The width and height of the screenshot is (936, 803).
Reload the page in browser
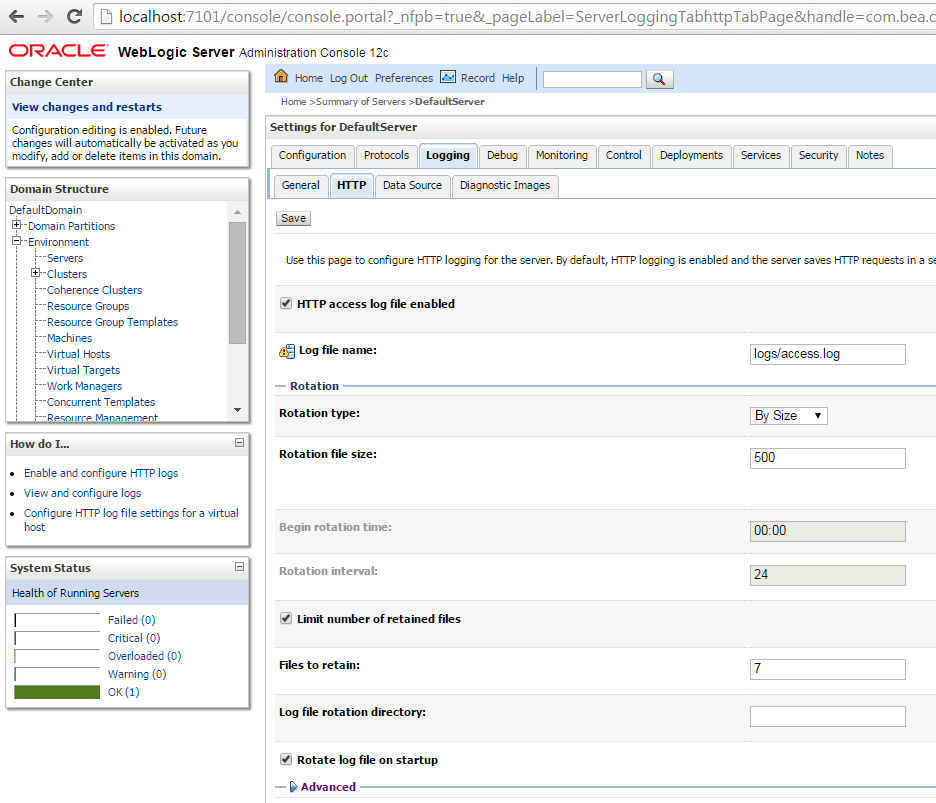click(x=75, y=16)
